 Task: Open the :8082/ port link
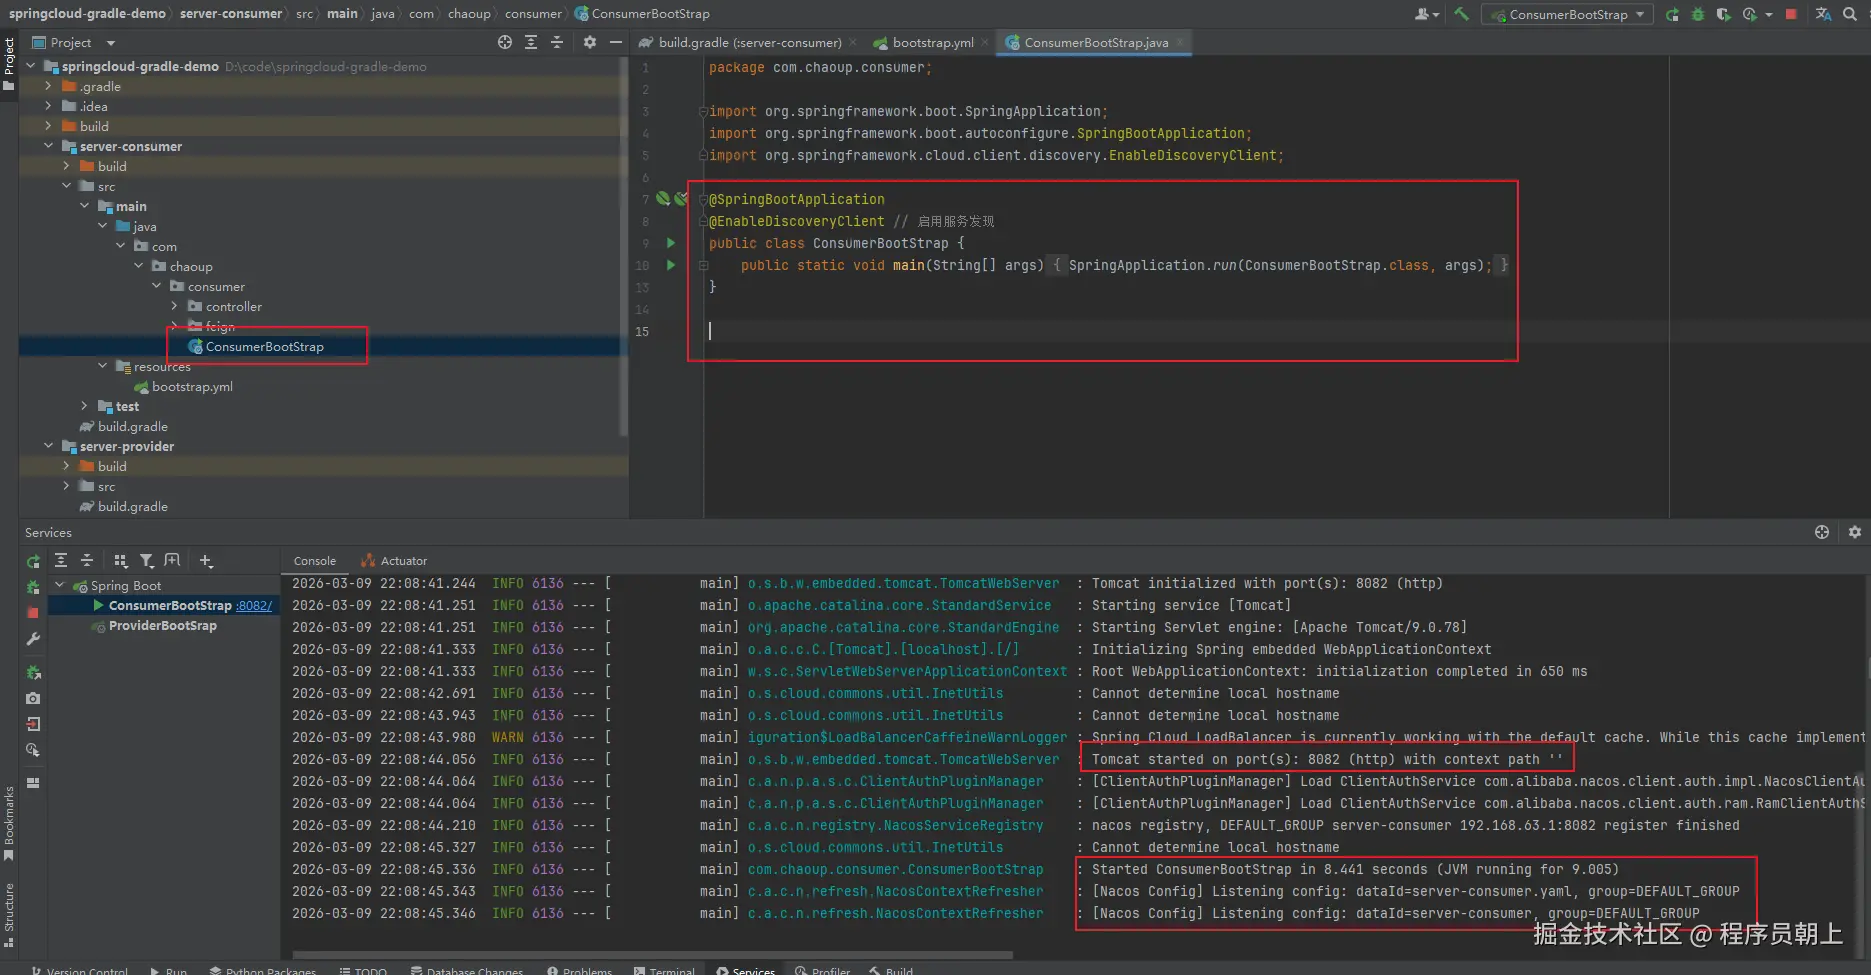point(254,606)
